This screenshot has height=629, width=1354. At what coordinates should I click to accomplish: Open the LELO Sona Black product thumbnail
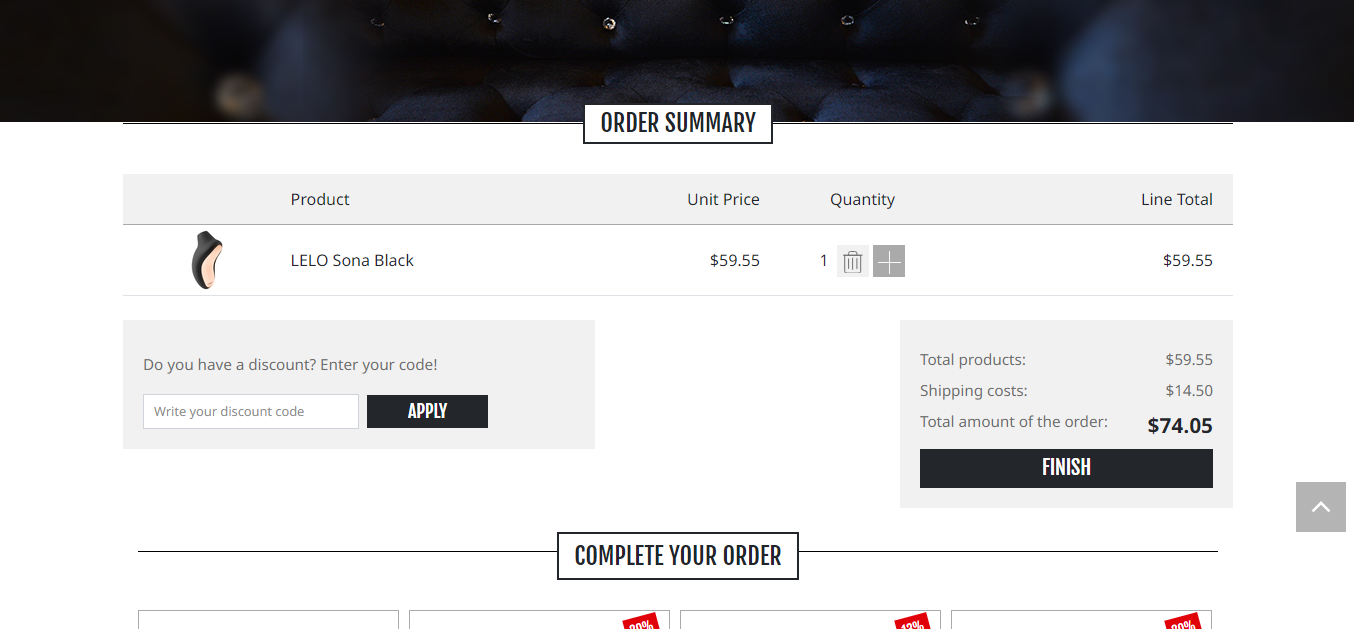click(207, 260)
